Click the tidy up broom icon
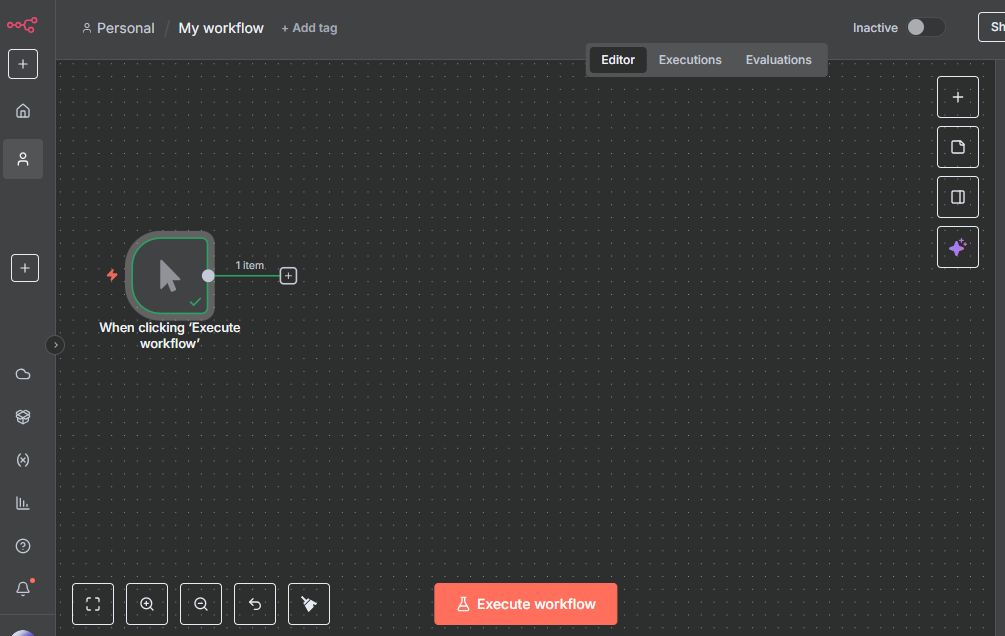 [308, 604]
